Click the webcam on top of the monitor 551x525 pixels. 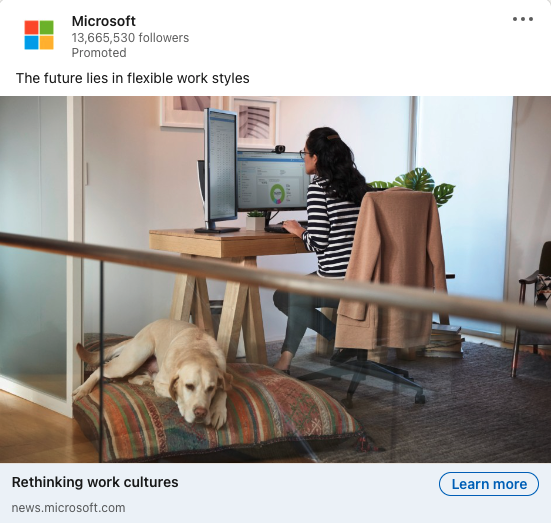click(280, 149)
